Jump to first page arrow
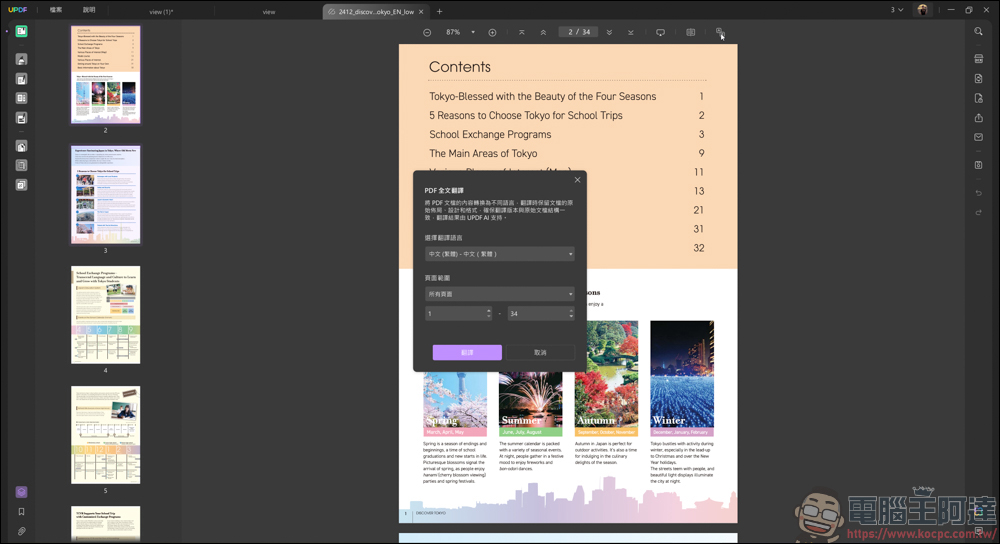This screenshot has width=1000, height=544. click(522, 33)
